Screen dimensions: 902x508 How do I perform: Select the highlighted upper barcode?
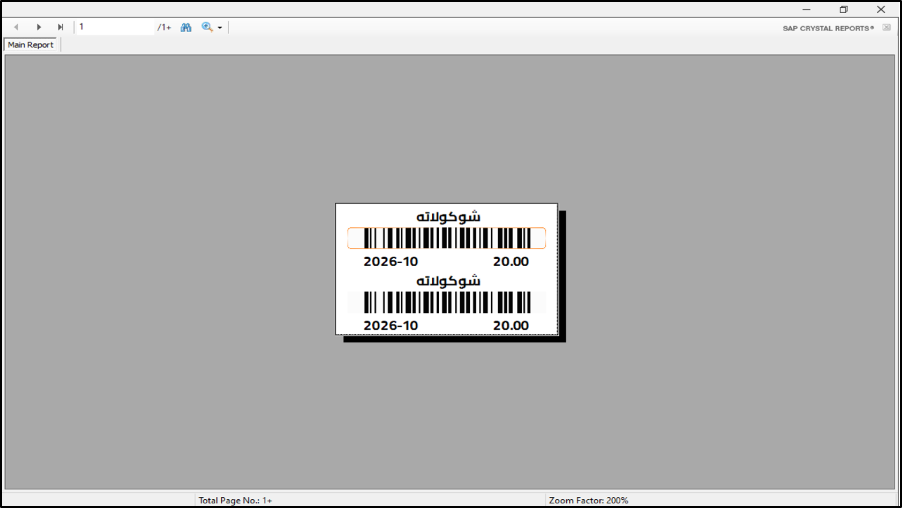pos(446,238)
